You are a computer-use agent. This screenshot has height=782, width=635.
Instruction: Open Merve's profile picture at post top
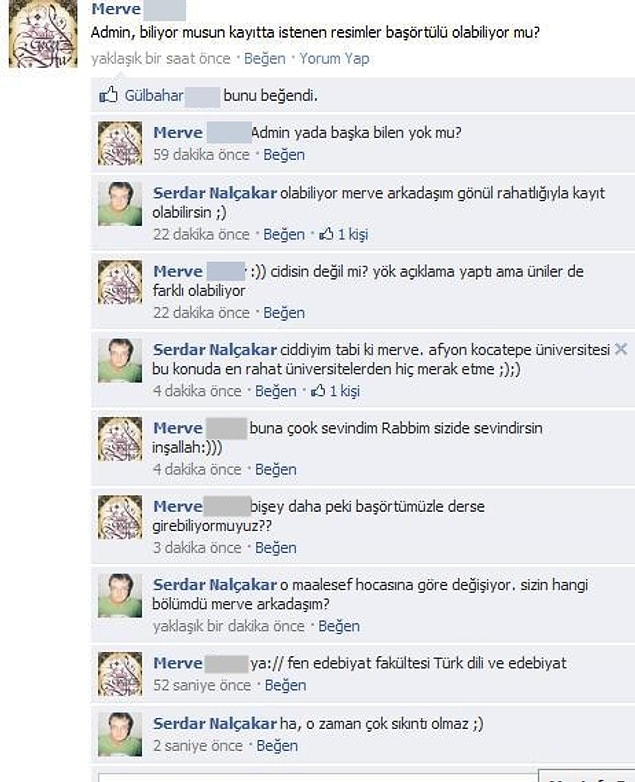tap(43, 33)
